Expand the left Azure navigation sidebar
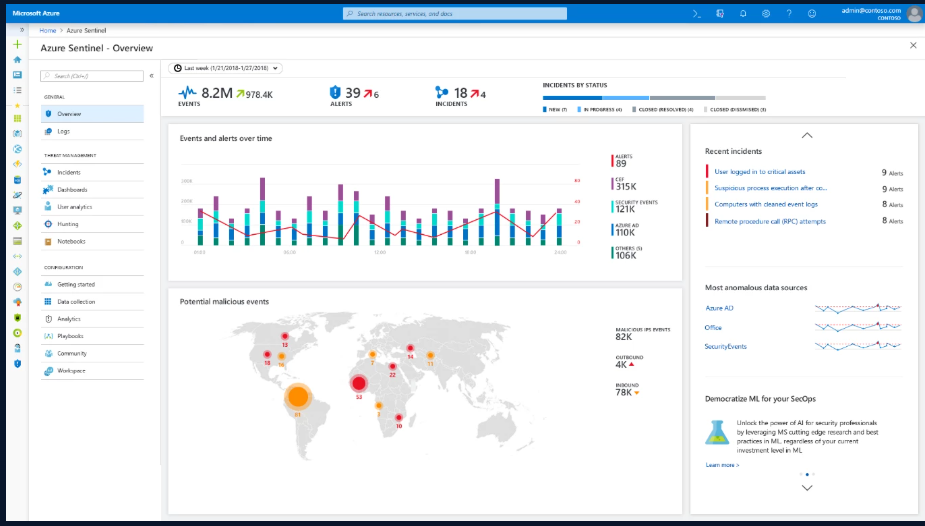 point(22,30)
